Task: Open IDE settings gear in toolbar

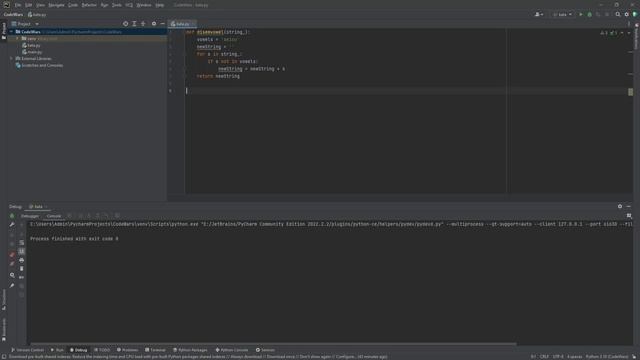Action: [627, 14]
